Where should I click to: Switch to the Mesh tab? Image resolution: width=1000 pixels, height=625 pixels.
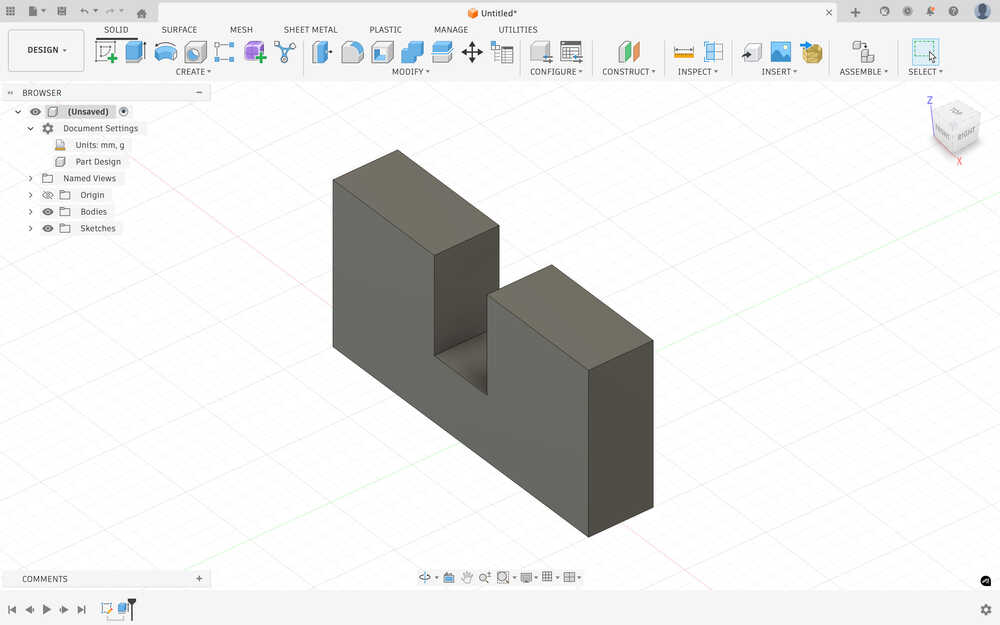point(241,29)
